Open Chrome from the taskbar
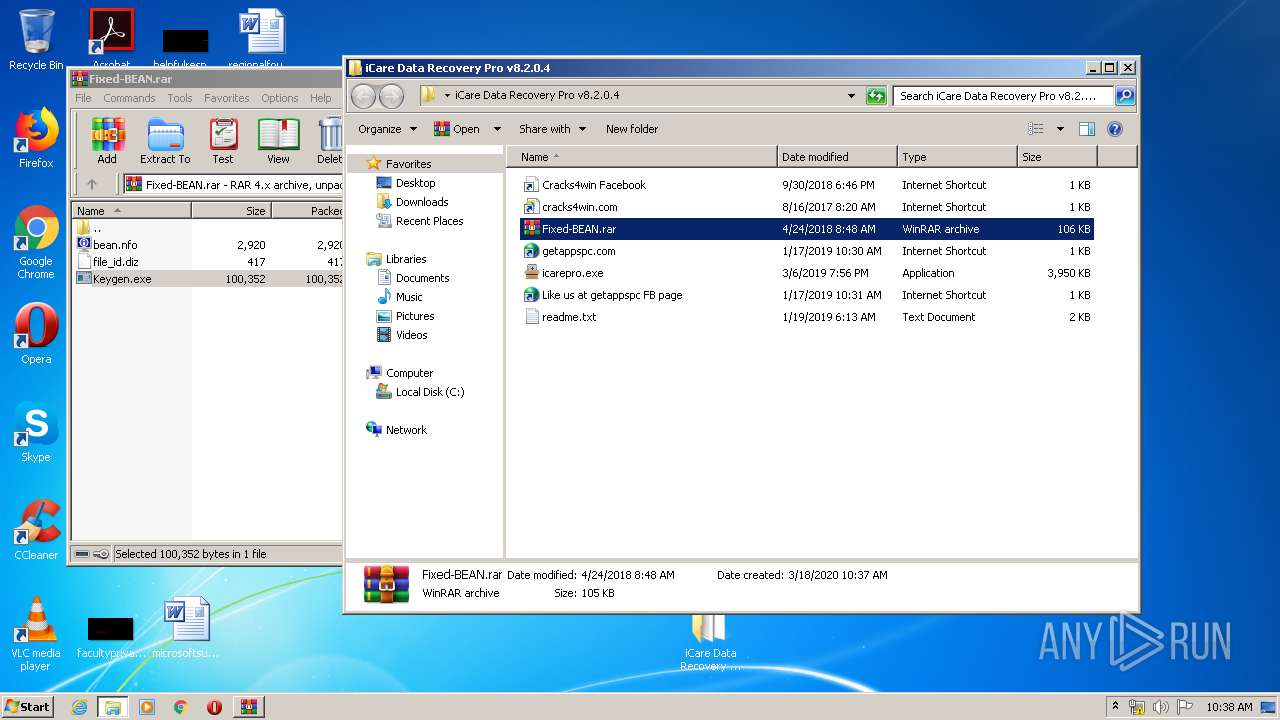This screenshot has height=720, width=1280. coord(180,707)
